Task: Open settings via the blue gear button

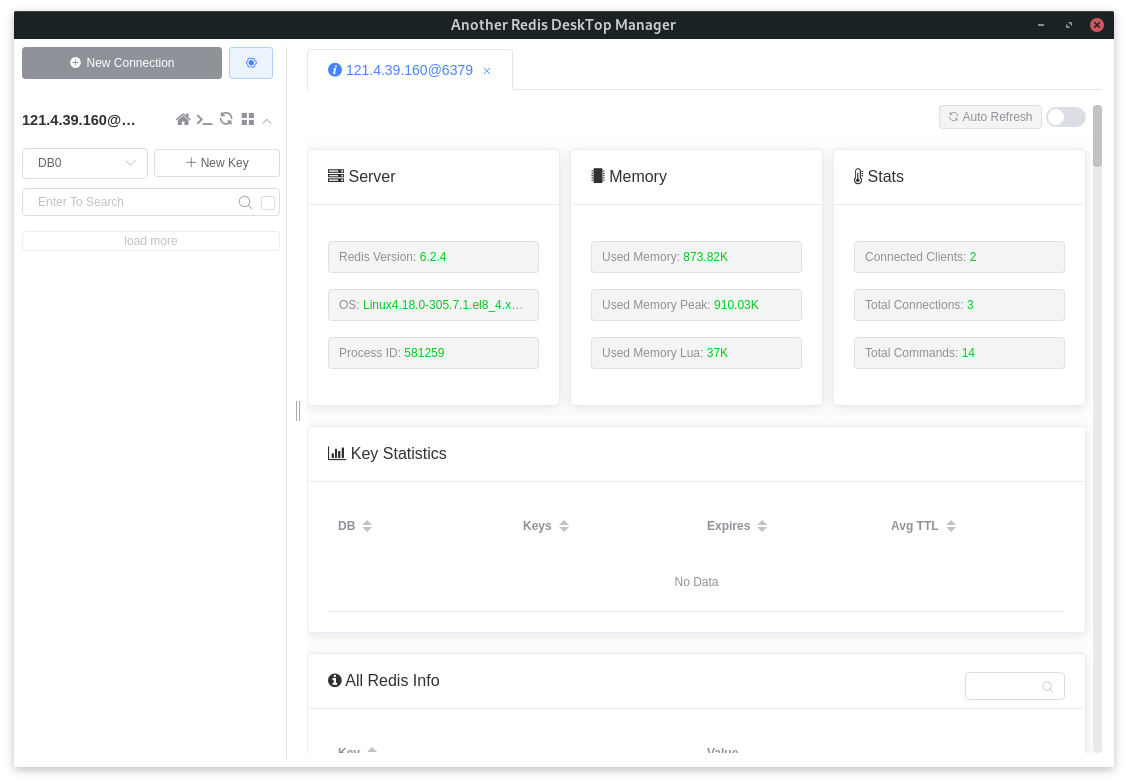Action: point(251,63)
